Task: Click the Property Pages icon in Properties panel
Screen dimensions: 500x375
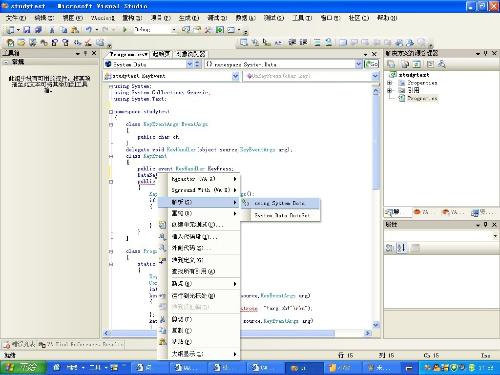Action: coord(415,248)
